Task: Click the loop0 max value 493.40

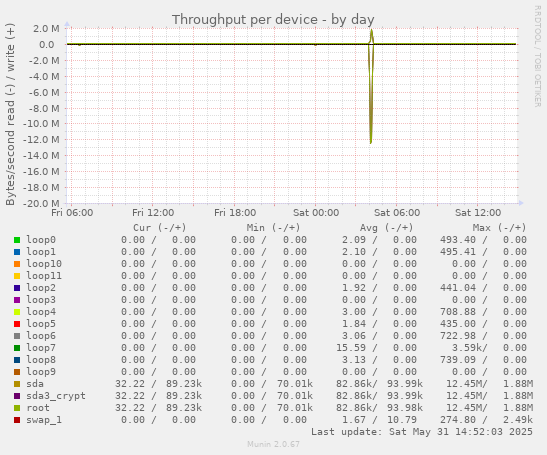Action: point(458,240)
